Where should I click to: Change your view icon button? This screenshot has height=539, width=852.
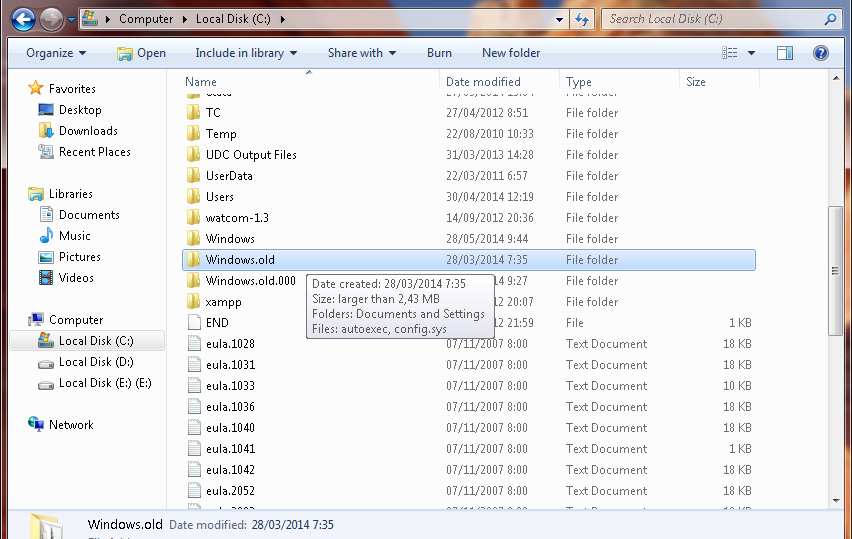(x=730, y=53)
